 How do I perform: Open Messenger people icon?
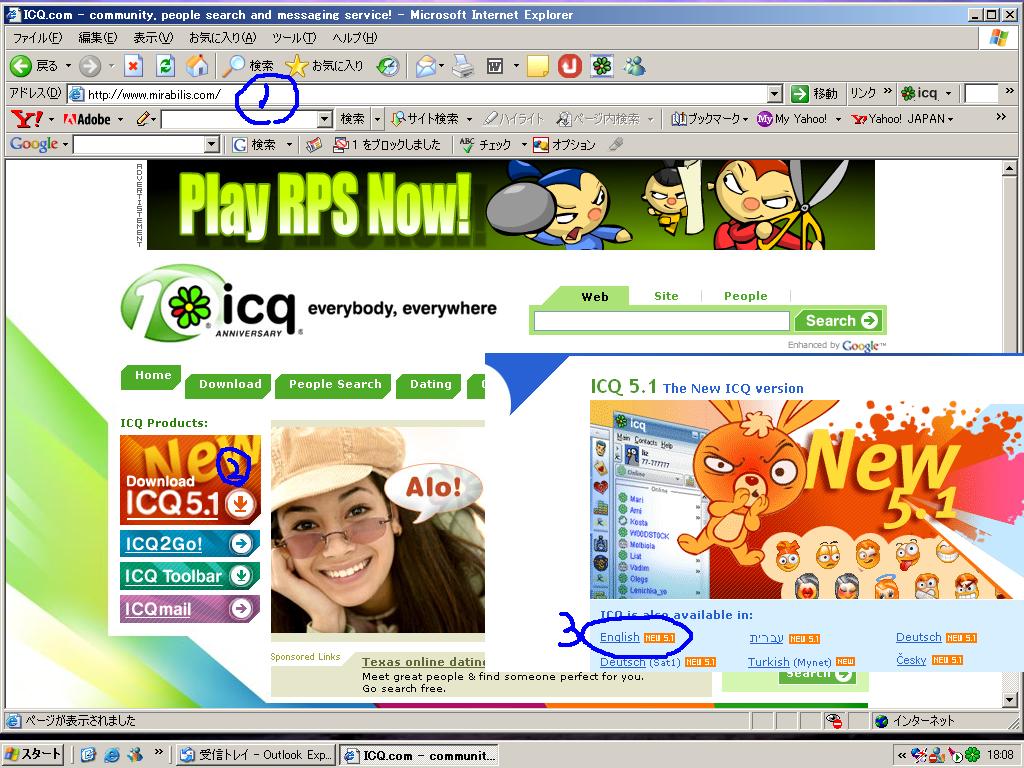click(634, 65)
